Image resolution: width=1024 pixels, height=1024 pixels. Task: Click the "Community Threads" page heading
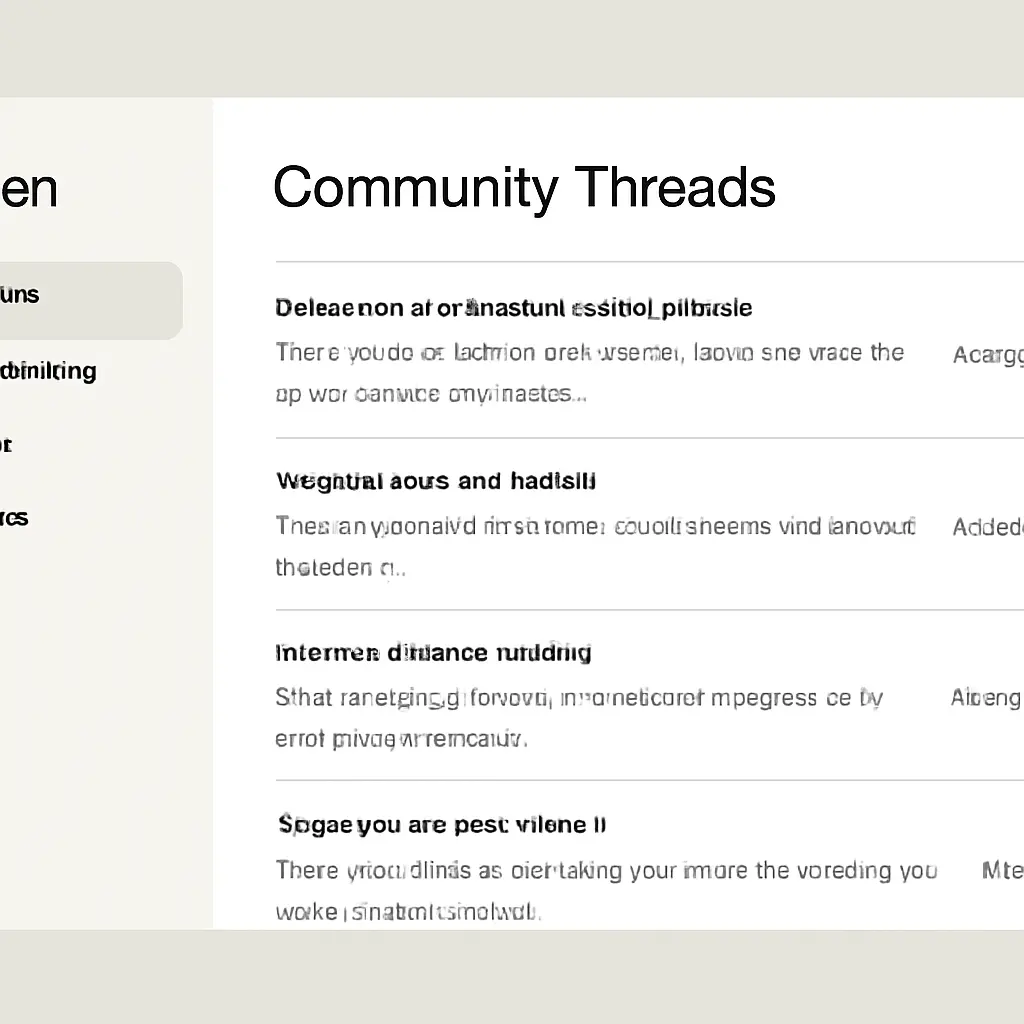click(x=524, y=187)
